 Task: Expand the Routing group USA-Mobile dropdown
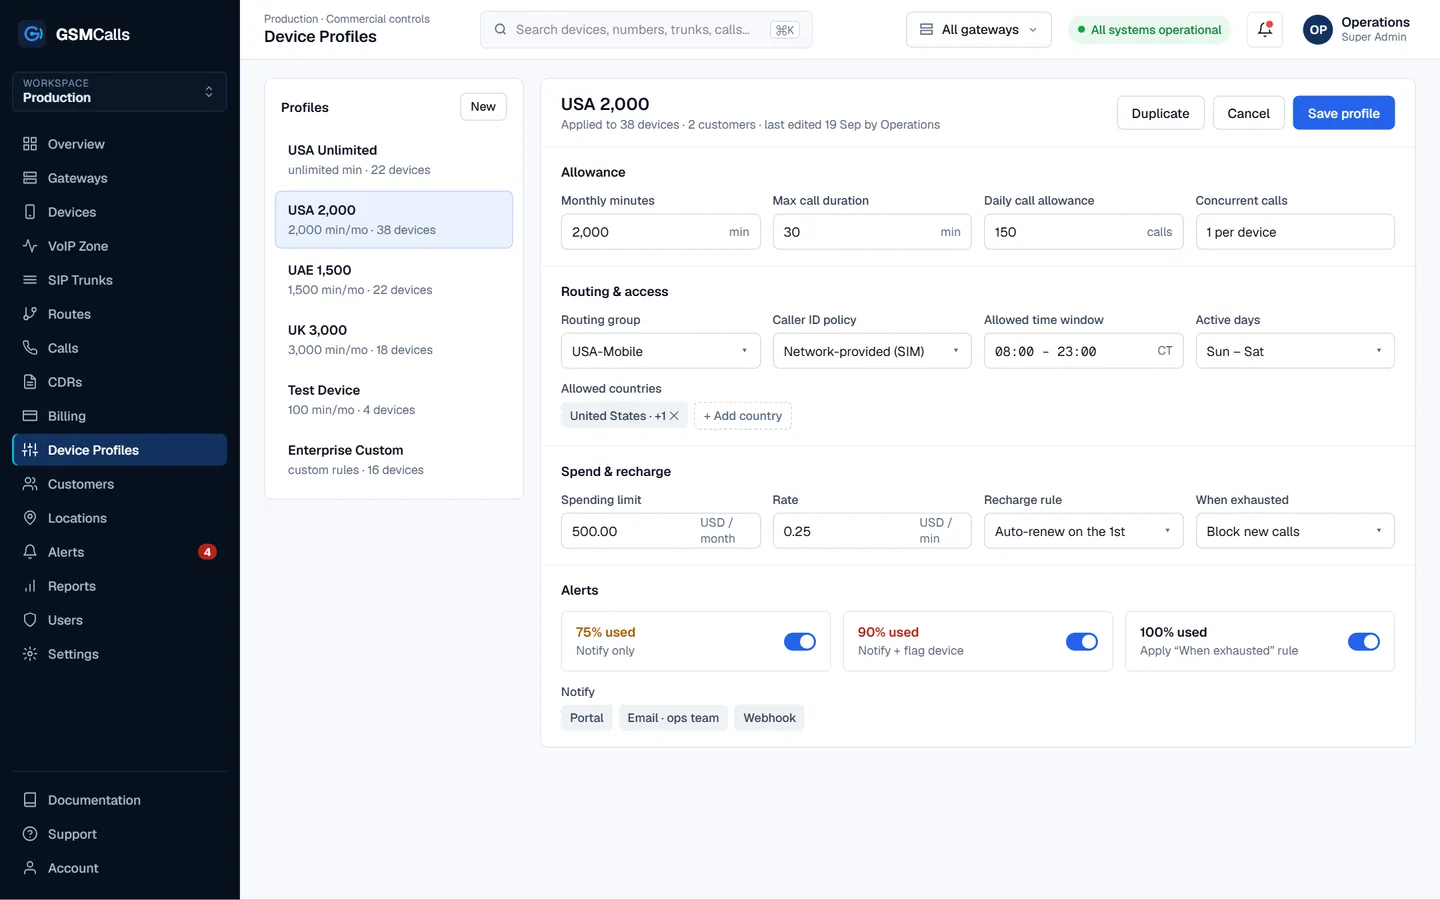(x=661, y=351)
